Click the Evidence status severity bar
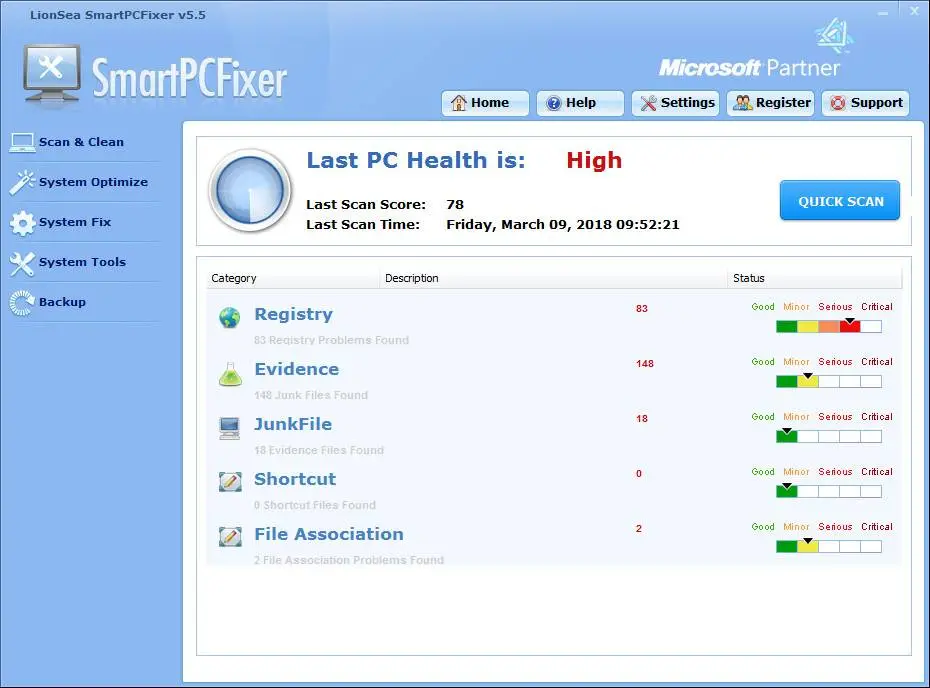This screenshot has width=930, height=688. [x=829, y=381]
